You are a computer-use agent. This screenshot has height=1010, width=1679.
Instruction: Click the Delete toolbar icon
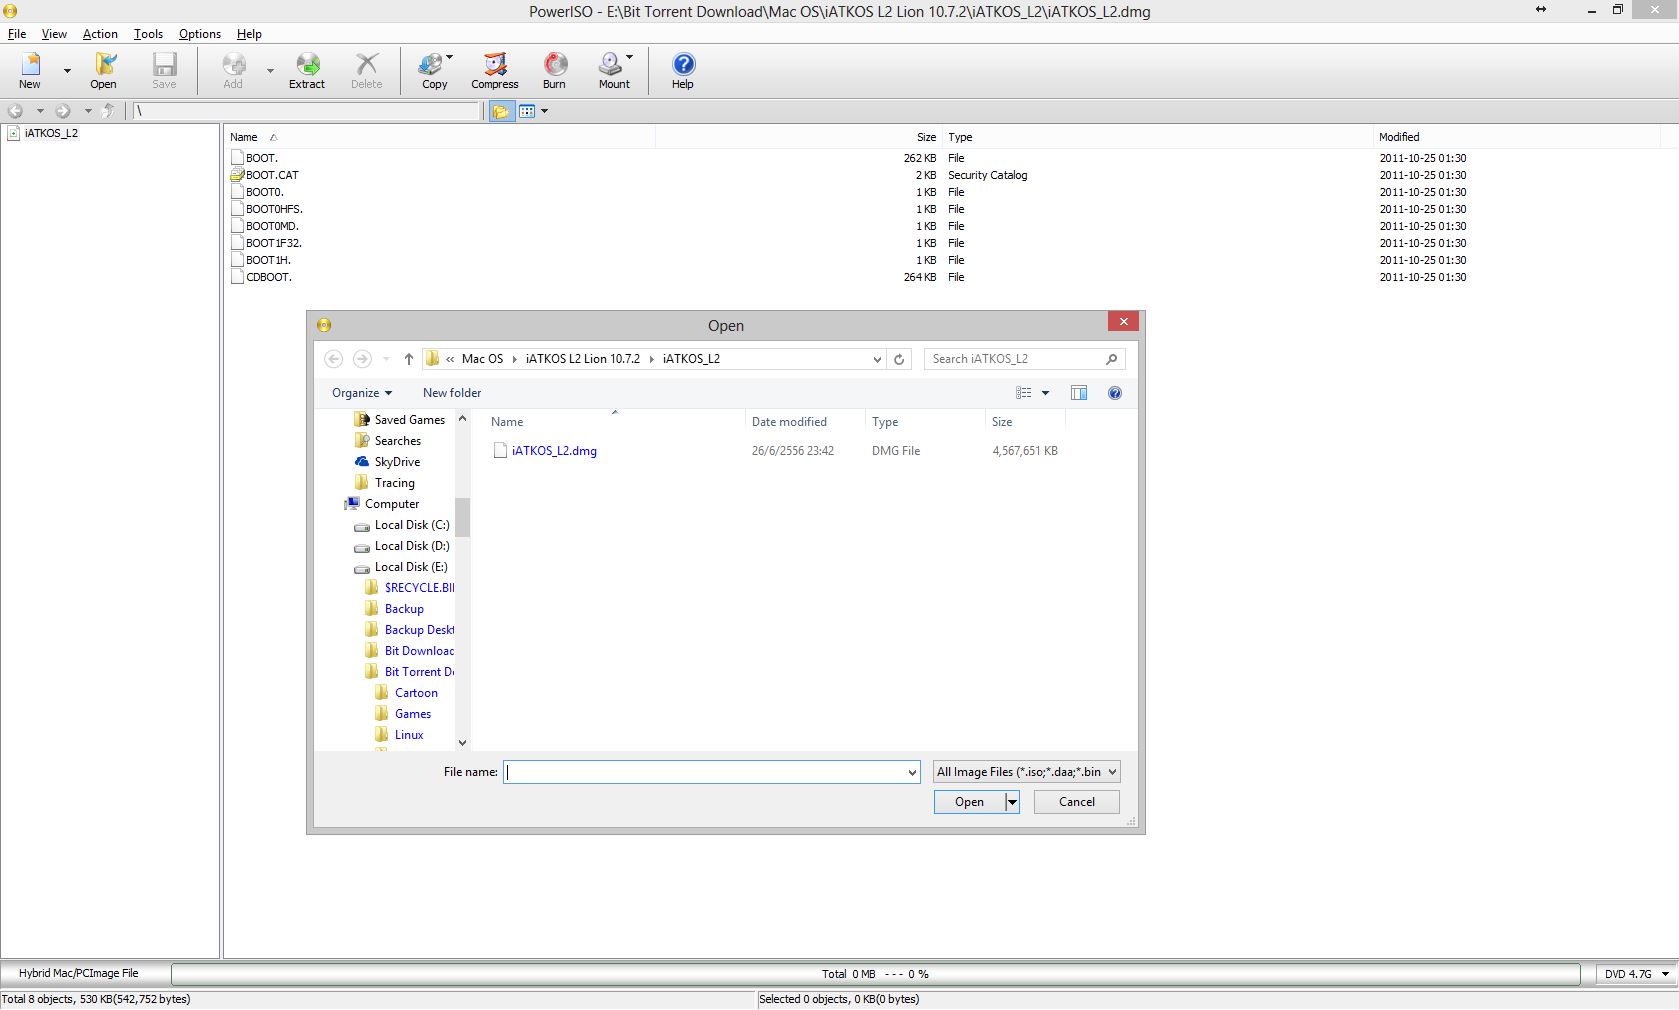367,70
